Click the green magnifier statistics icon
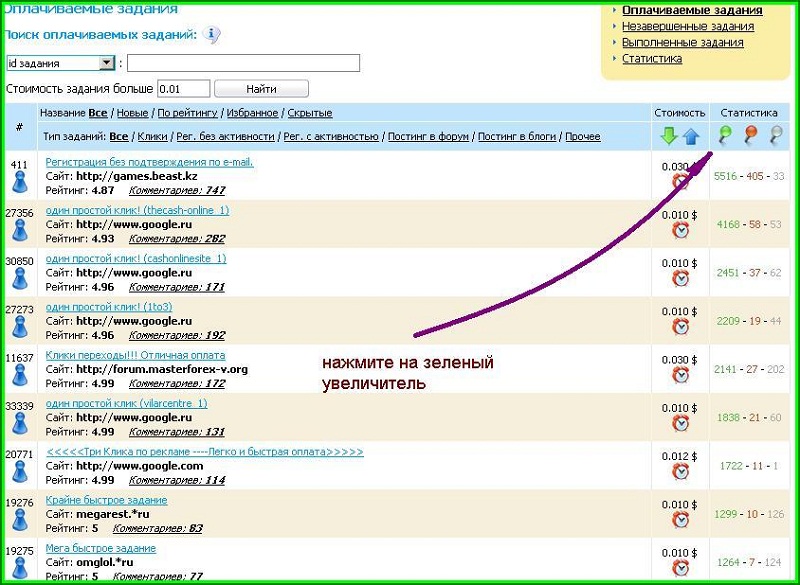 [724, 135]
